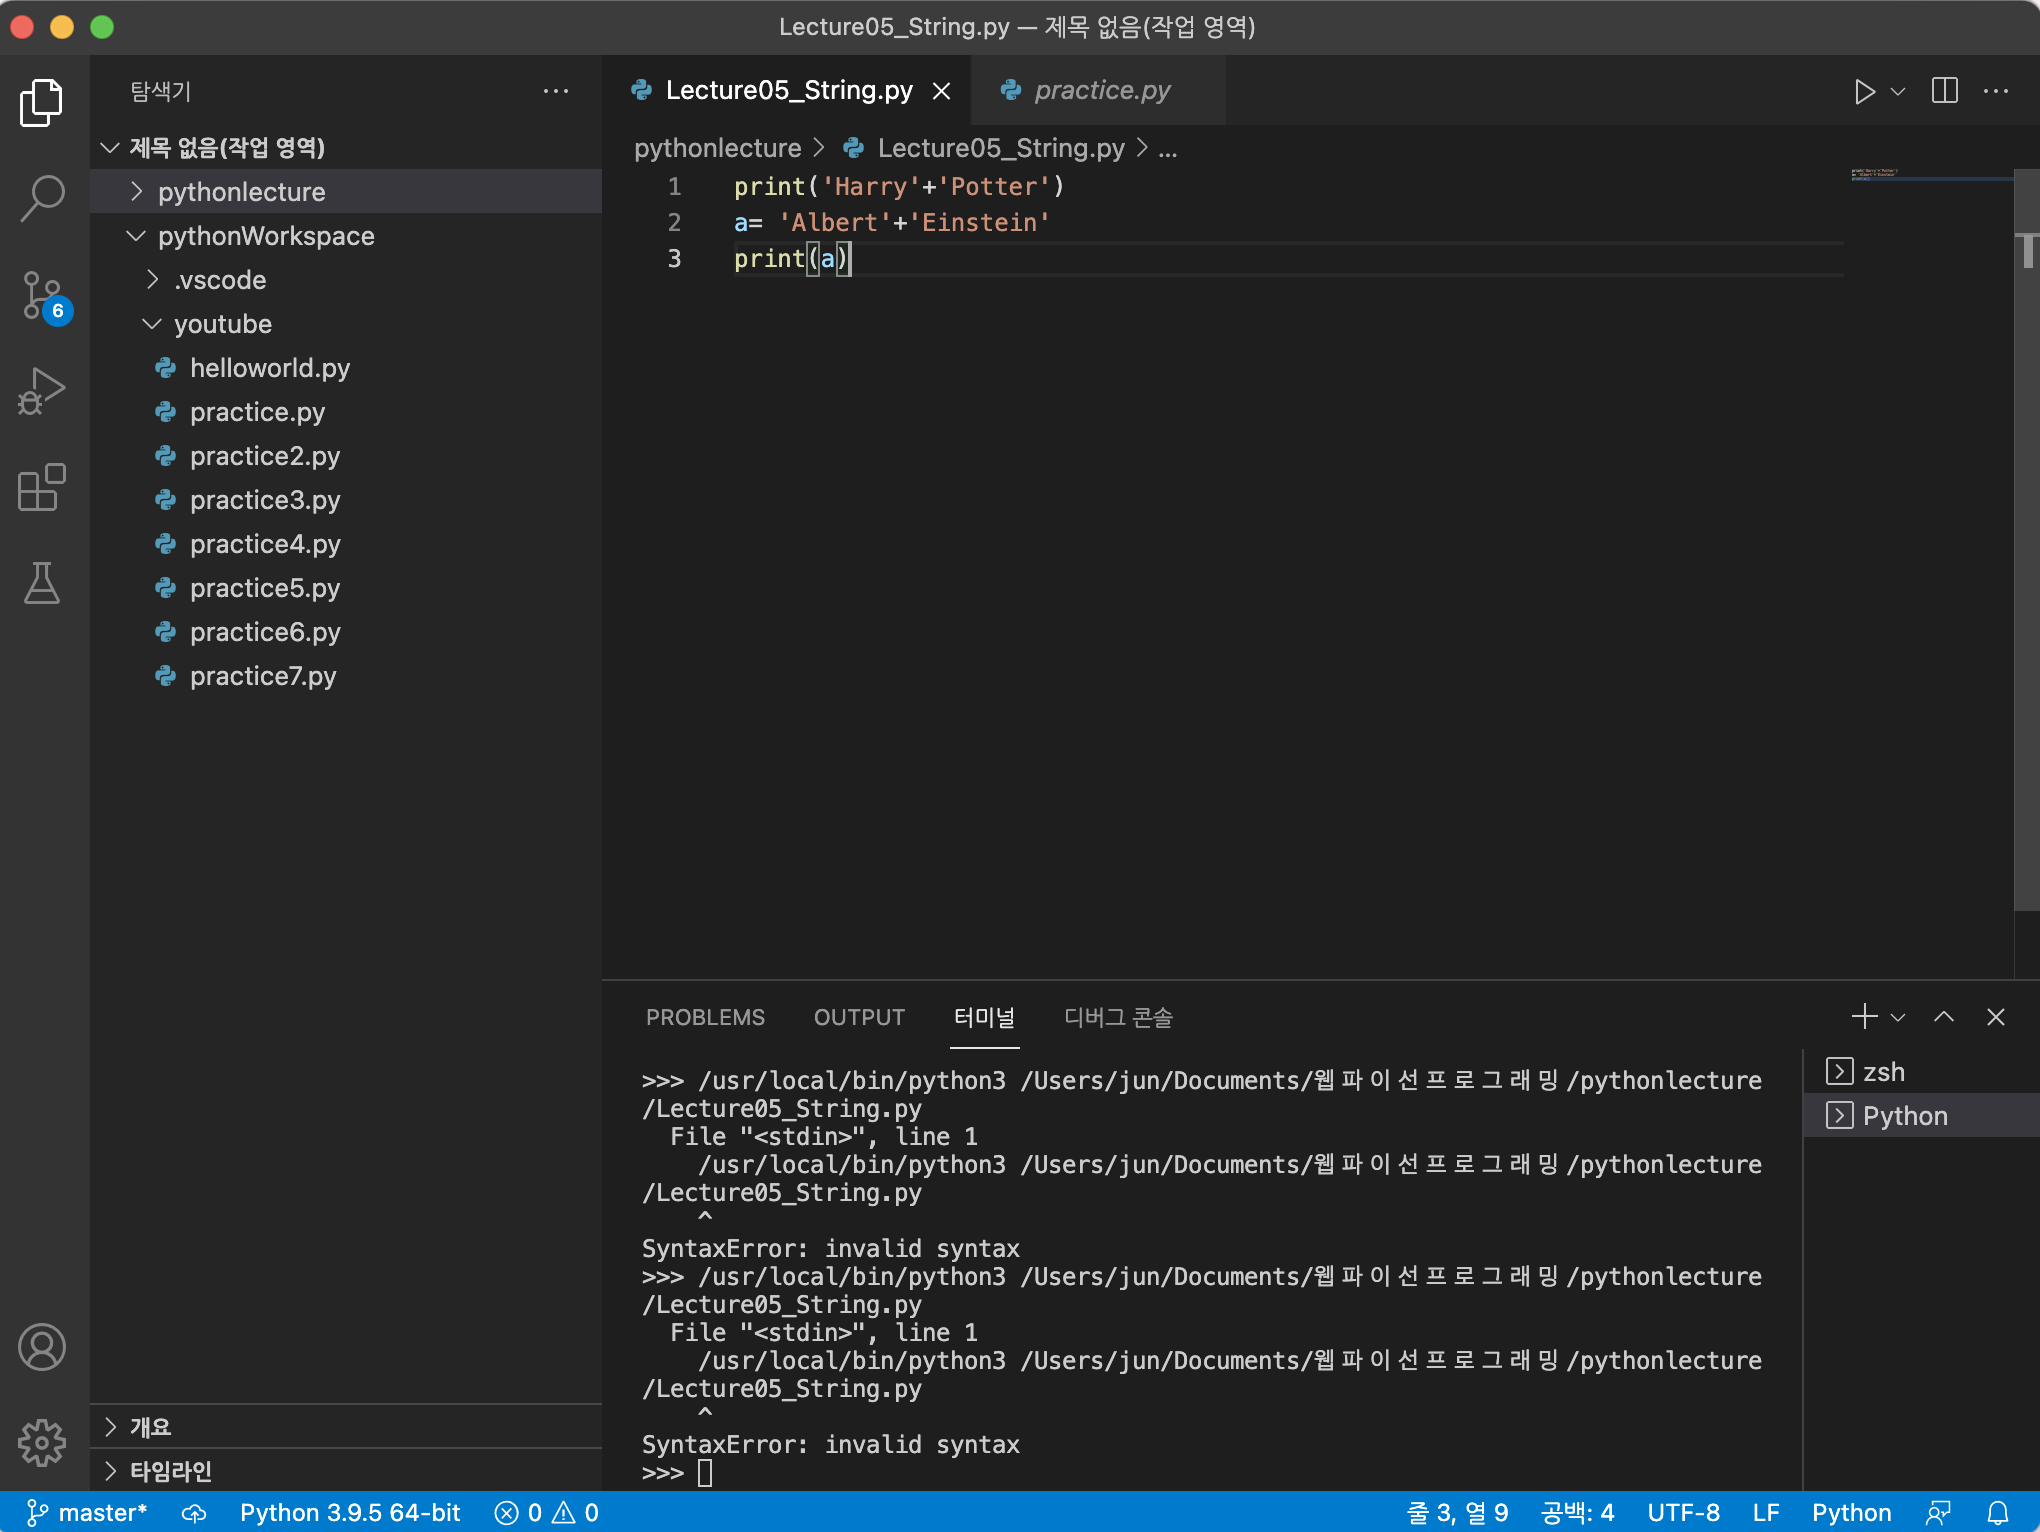The height and width of the screenshot is (1532, 2040).
Task: Focus the terminal prompt input
Action: click(x=705, y=1473)
